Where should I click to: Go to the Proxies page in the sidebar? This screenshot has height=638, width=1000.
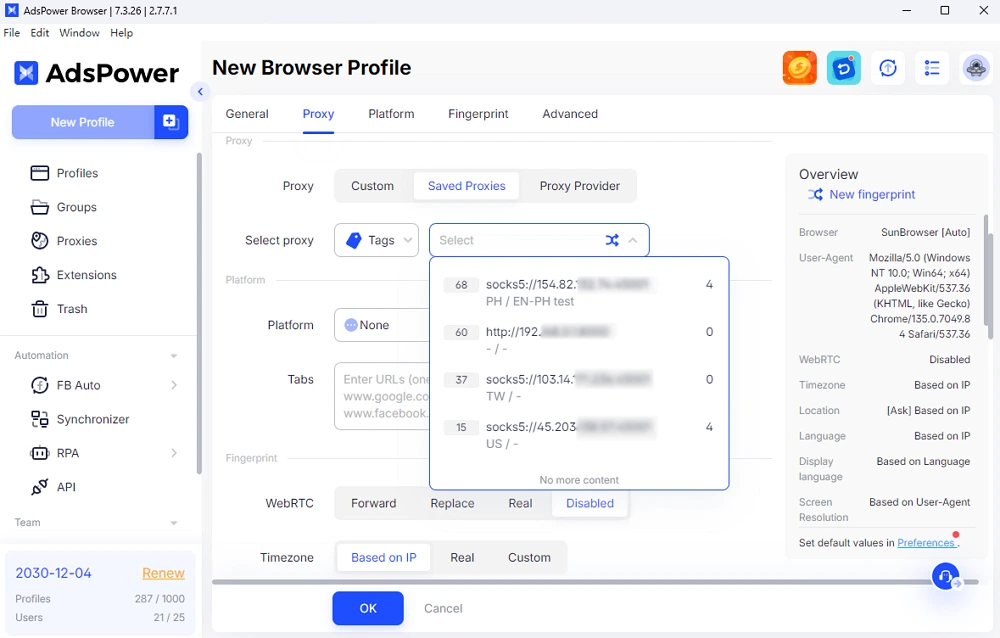(x=64, y=241)
